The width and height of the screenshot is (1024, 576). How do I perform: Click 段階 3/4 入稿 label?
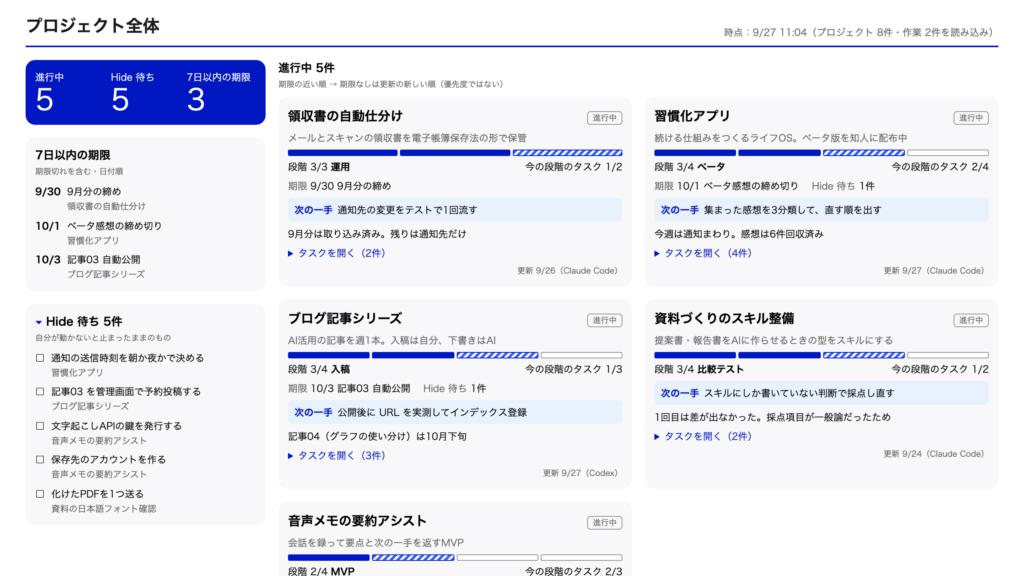[x=319, y=370]
